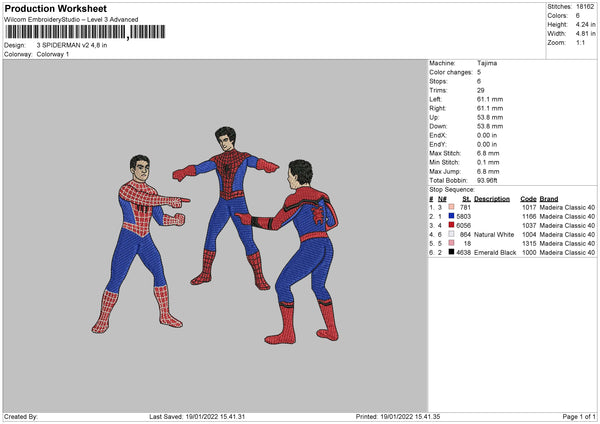Click thread code 1315
Image resolution: width=600 pixels, height=424 pixels.
(x=529, y=243)
